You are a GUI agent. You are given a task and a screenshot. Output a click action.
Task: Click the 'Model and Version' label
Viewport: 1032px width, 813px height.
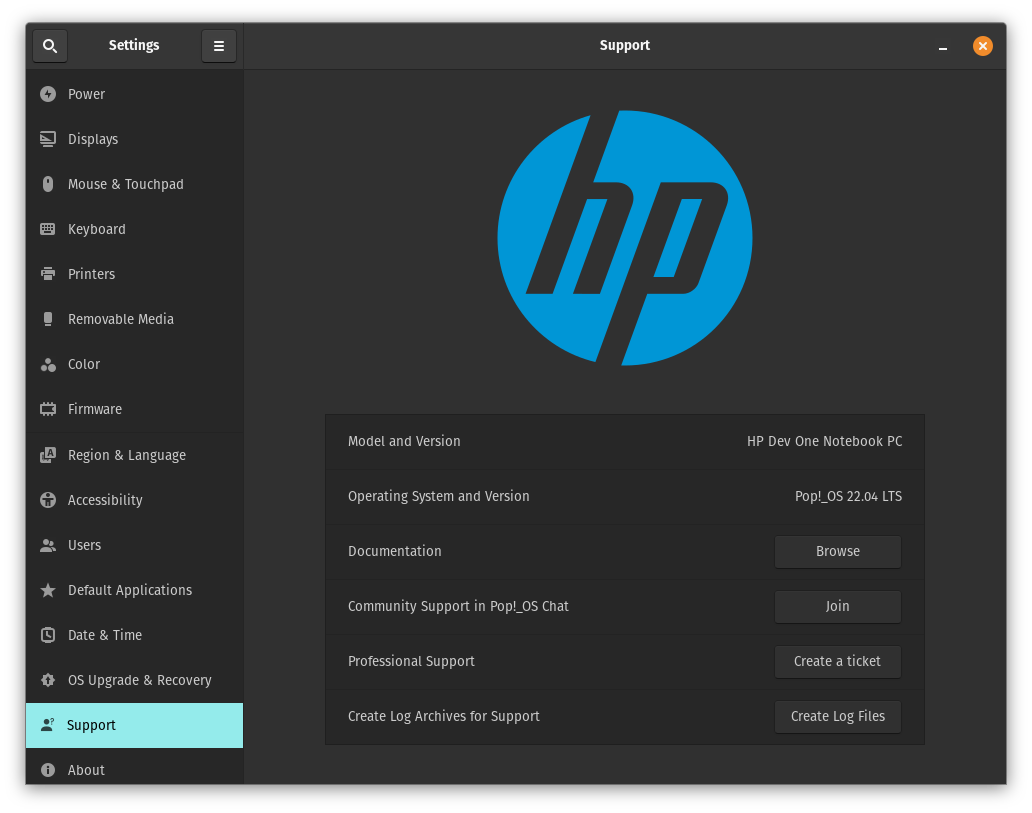404,441
